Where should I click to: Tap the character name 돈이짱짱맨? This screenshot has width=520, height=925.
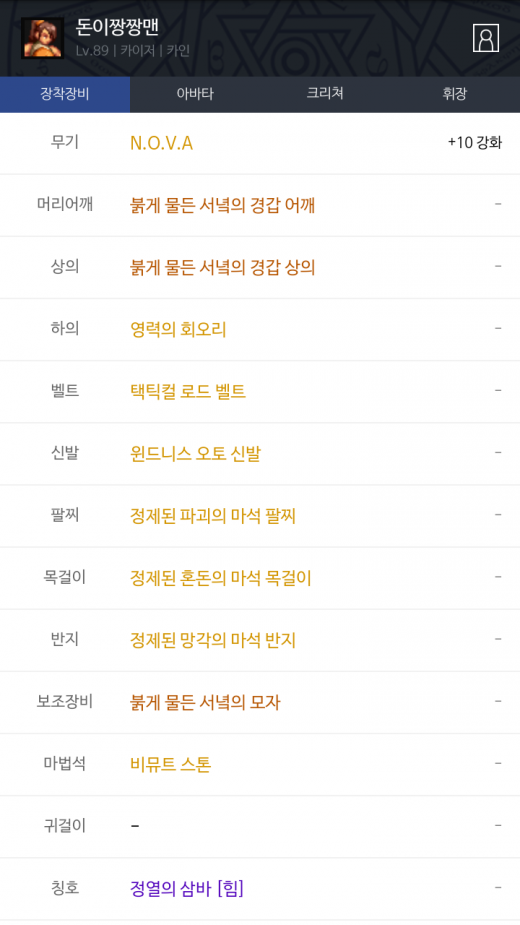tap(117, 27)
